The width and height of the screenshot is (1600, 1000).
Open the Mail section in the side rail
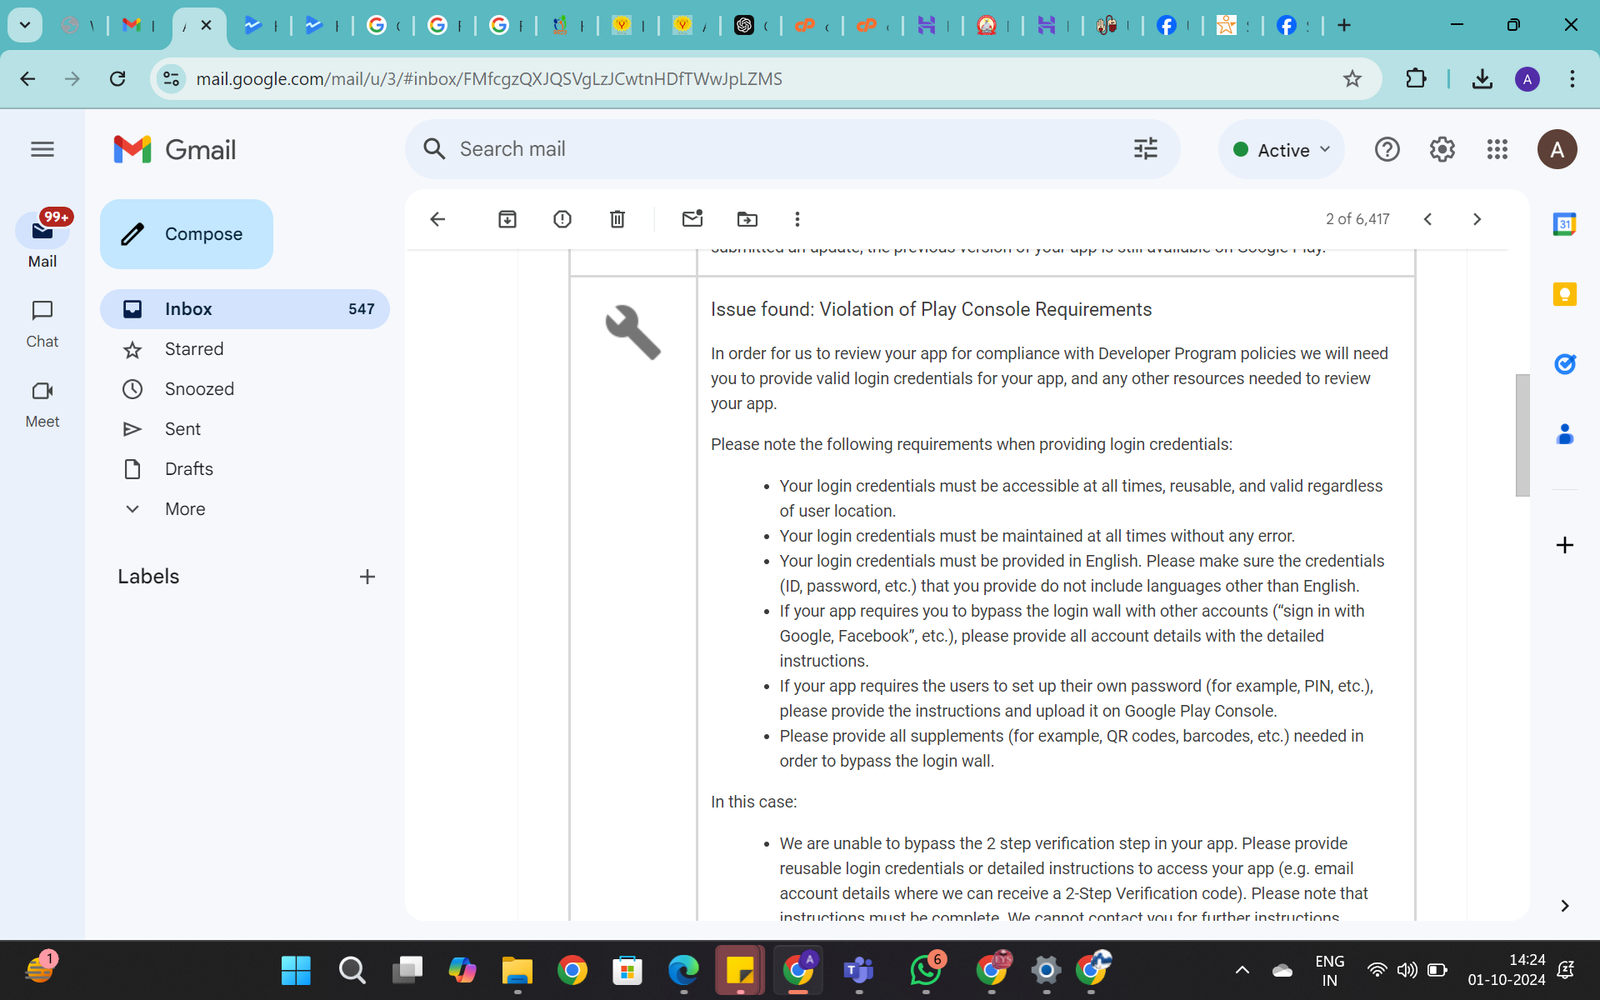42,240
